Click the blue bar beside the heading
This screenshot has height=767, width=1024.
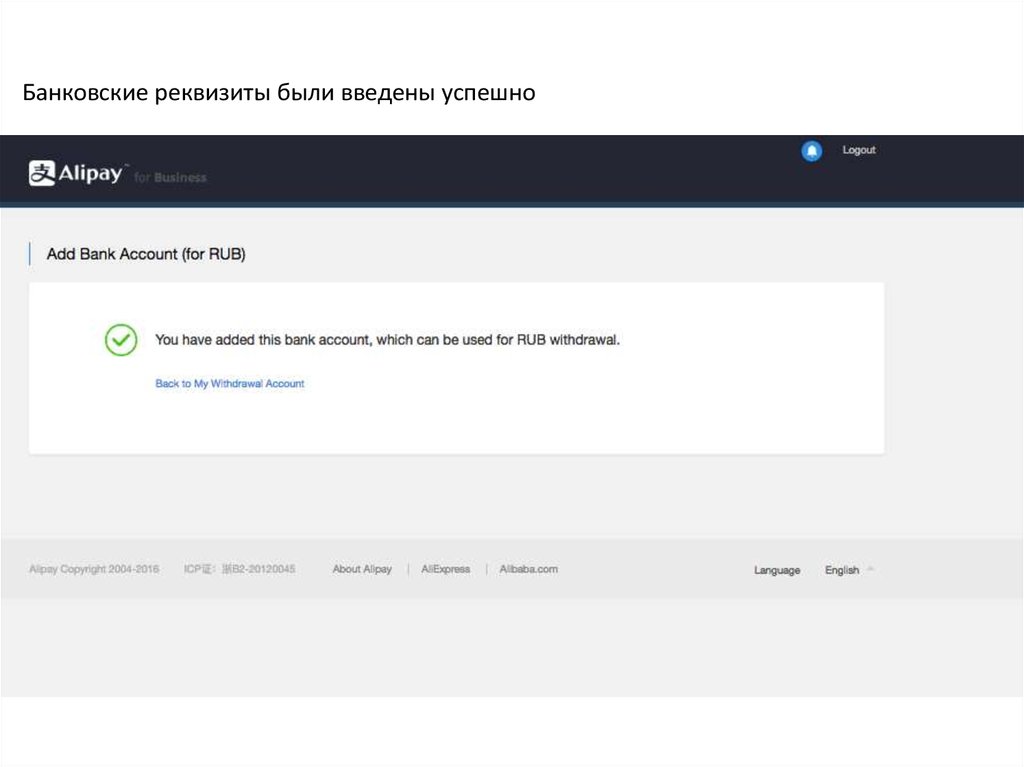coord(30,254)
